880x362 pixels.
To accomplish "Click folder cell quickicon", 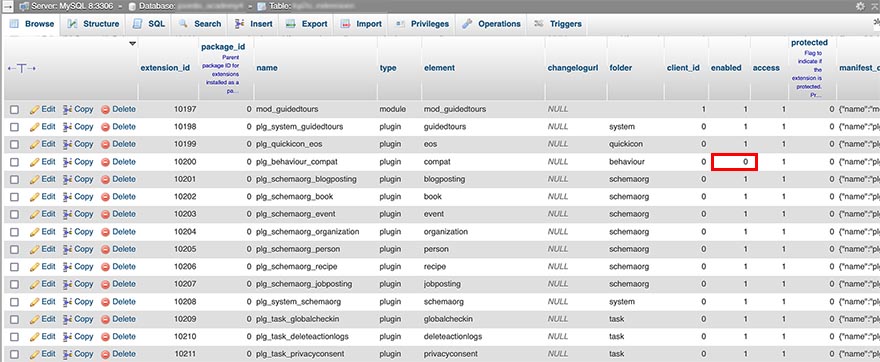I will [626, 144].
